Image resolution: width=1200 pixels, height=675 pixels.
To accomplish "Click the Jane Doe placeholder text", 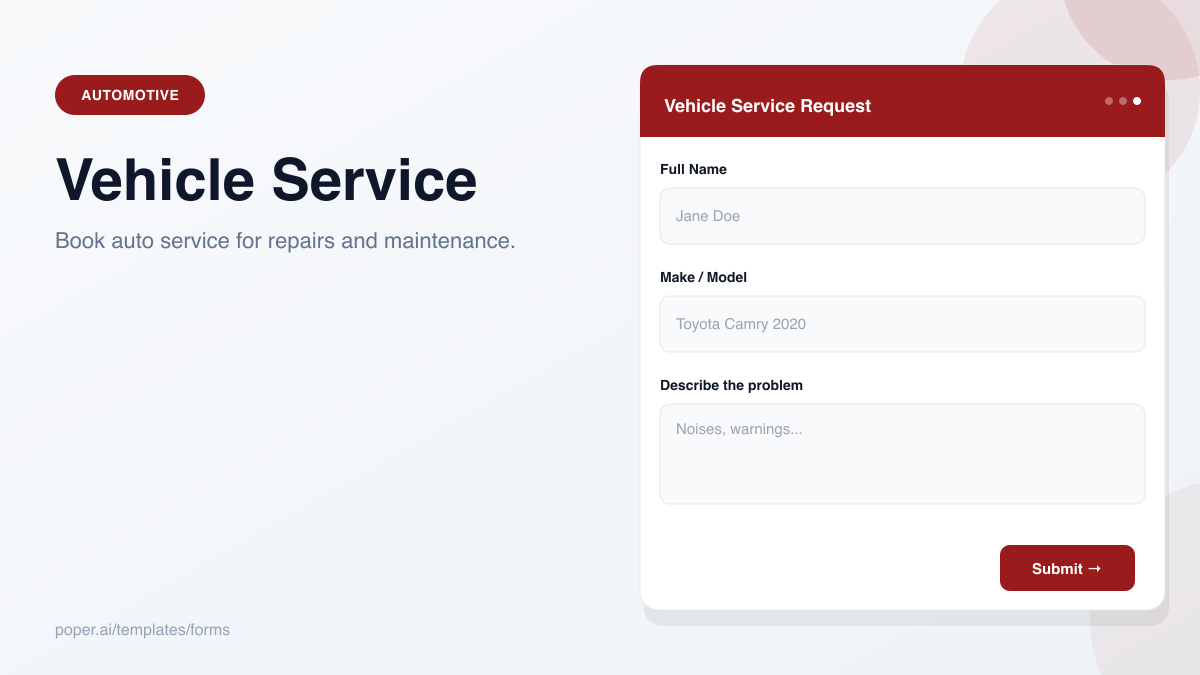I will pyautogui.click(x=707, y=216).
